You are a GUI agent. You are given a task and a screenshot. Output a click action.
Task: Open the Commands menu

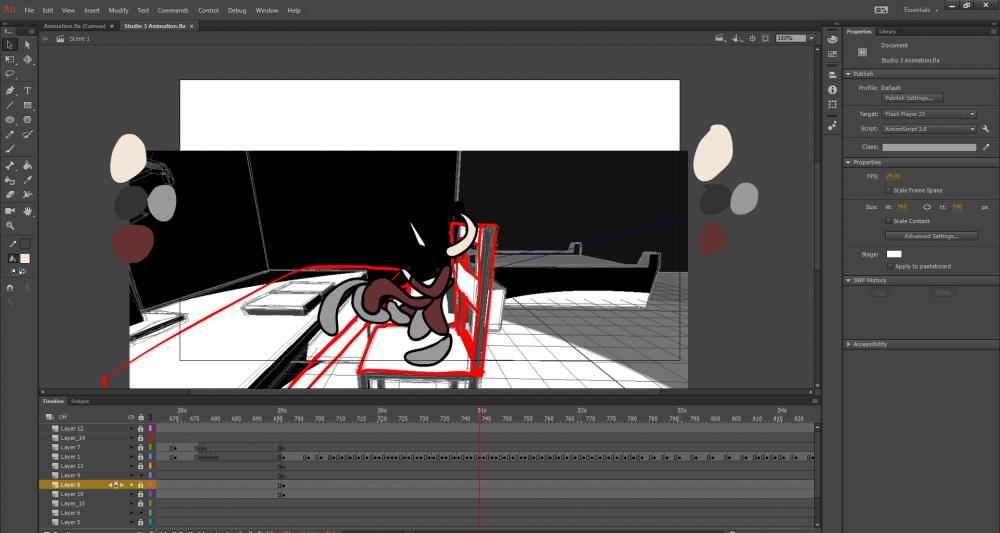pyautogui.click(x=173, y=10)
